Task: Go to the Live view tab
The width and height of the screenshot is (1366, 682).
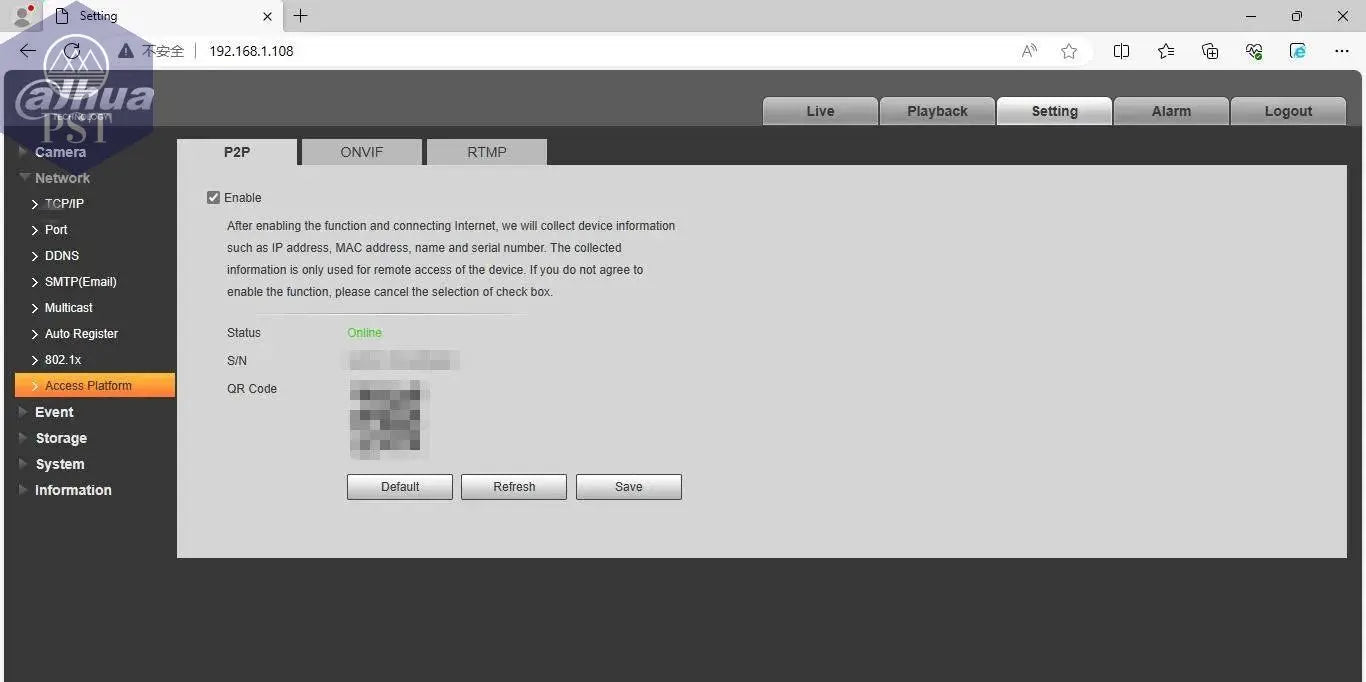Action: (820, 111)
